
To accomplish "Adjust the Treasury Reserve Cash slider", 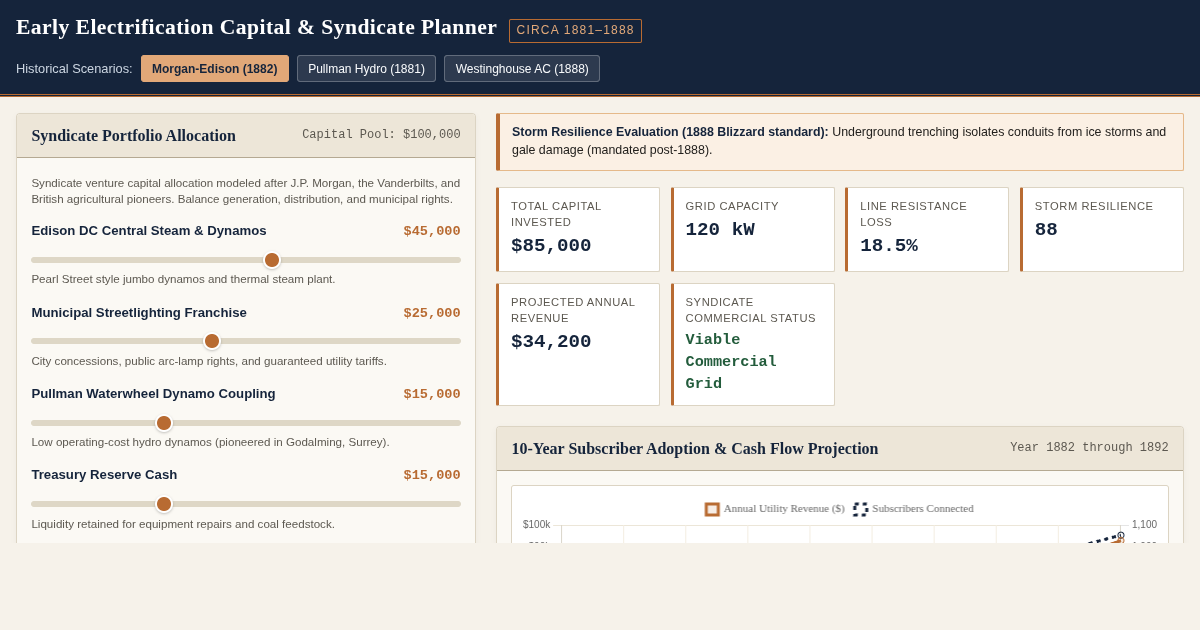I will (246, 504).
